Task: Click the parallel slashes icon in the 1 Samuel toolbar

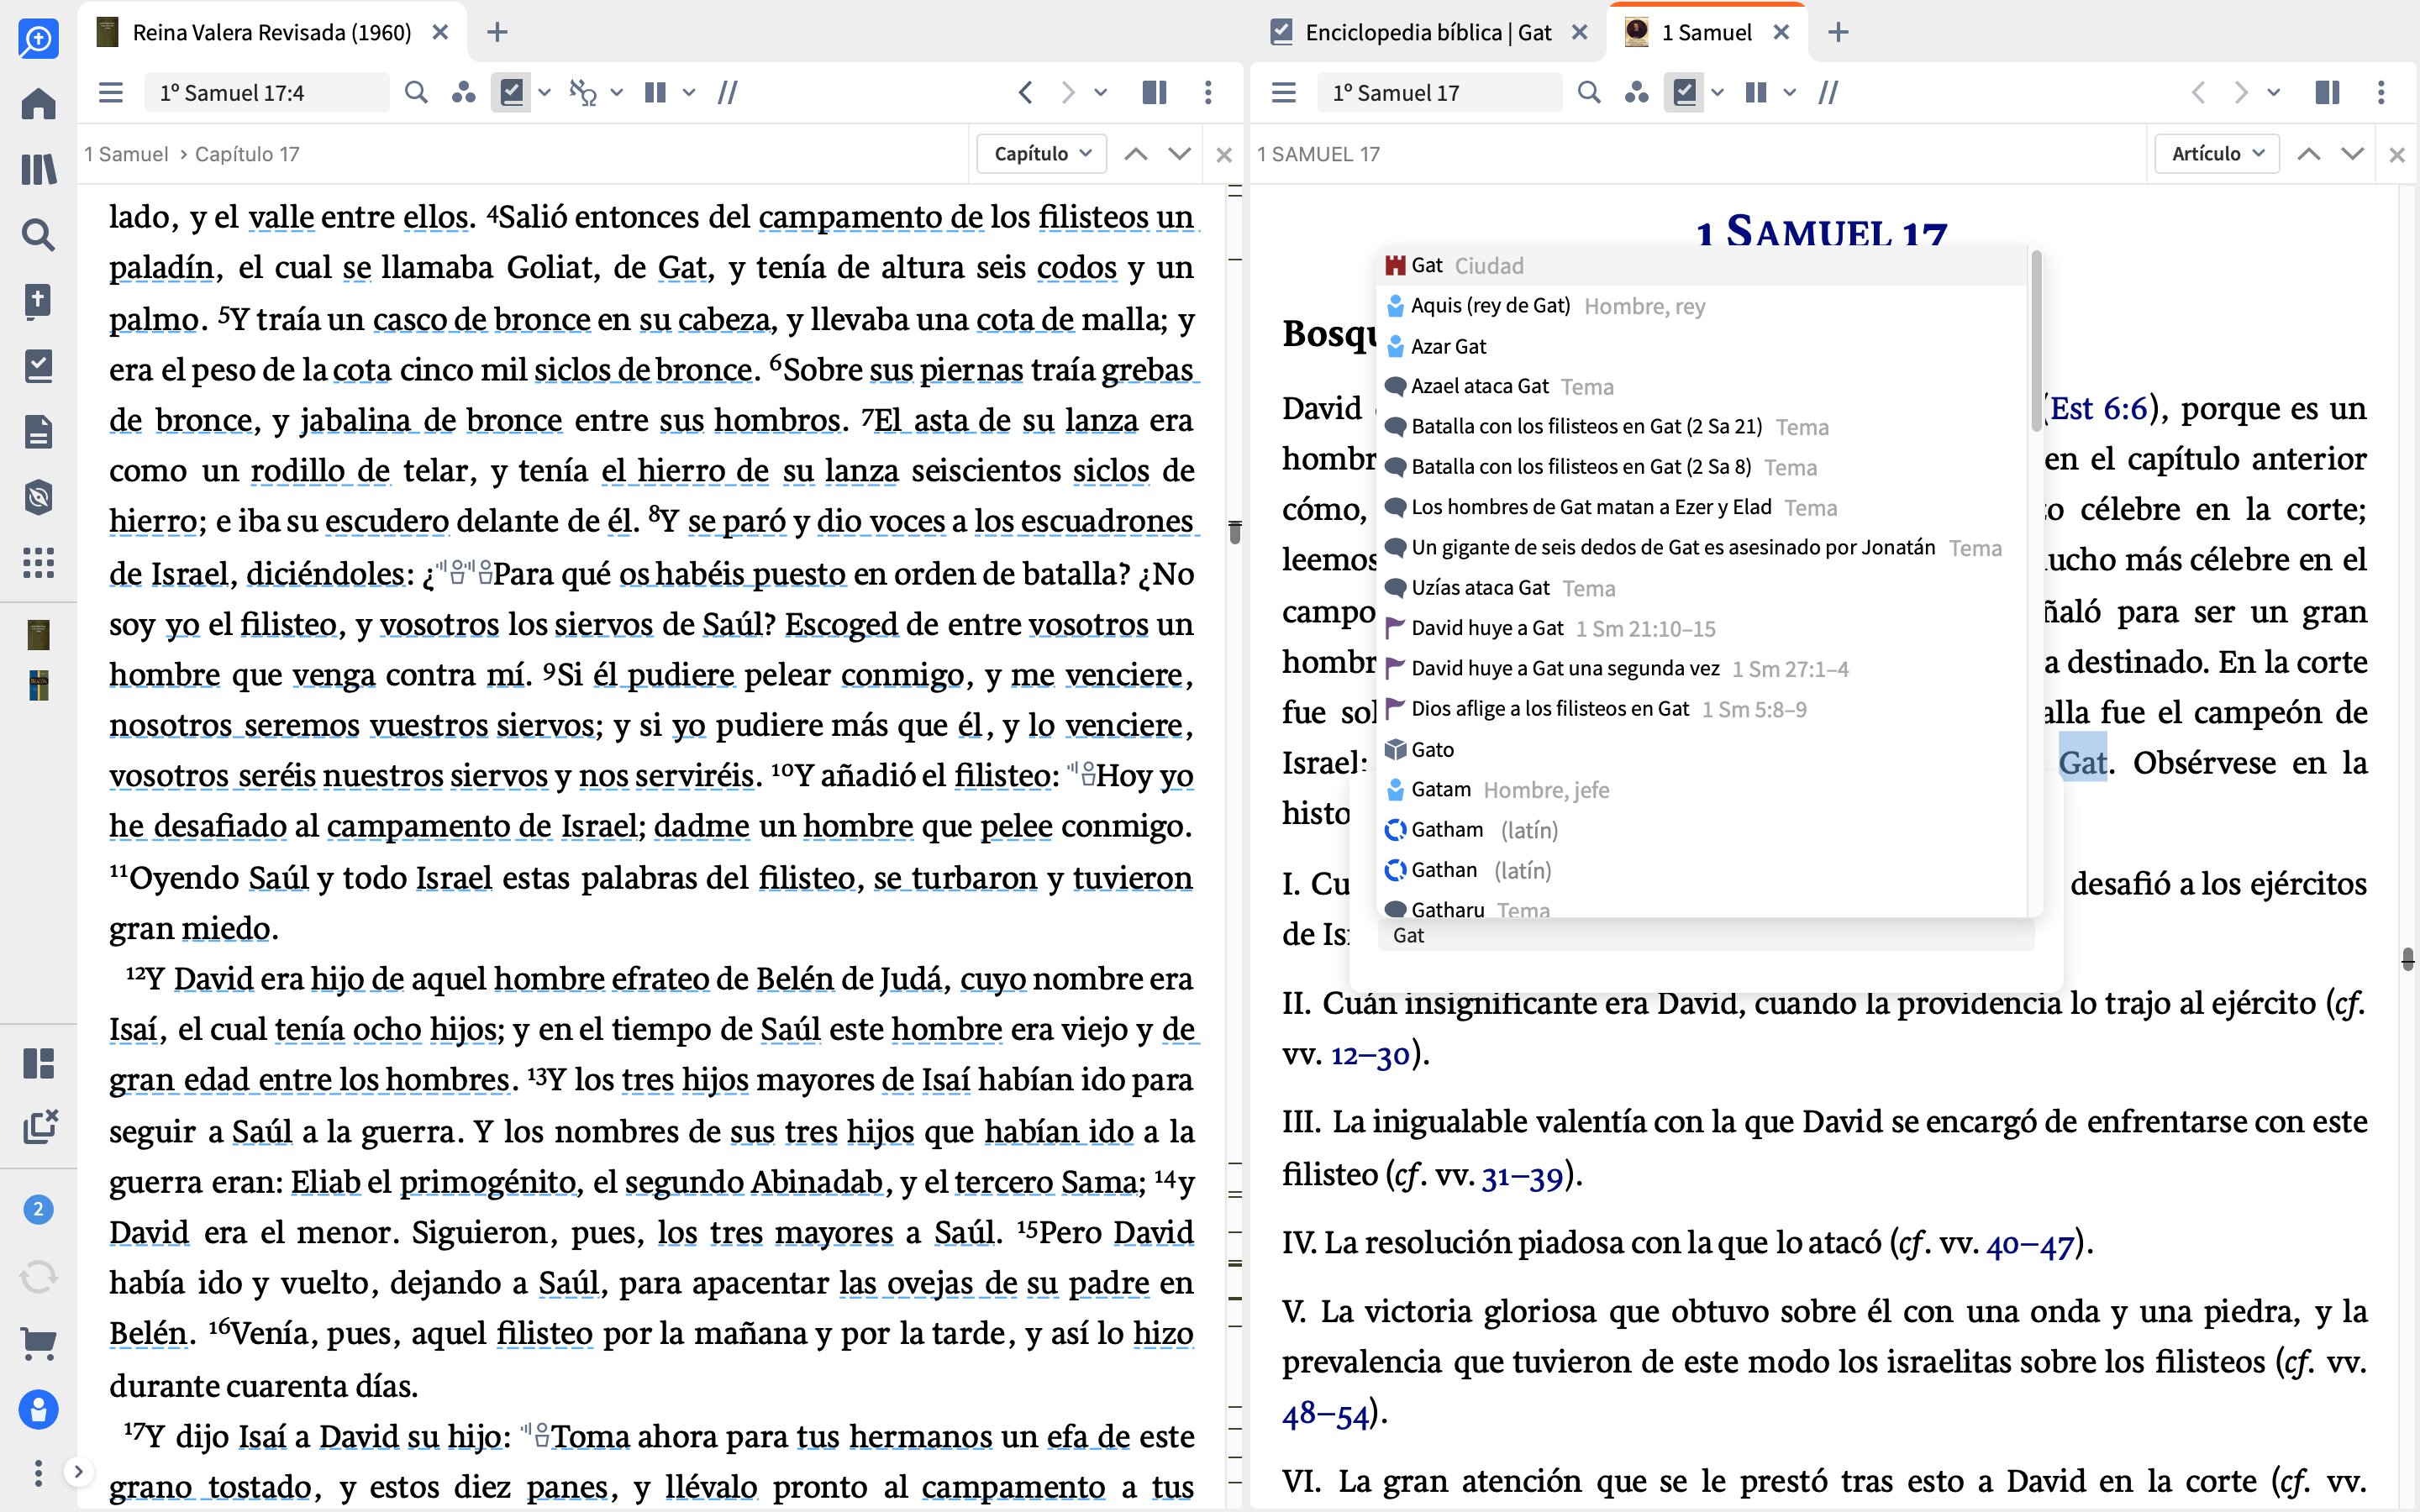Action: pyautogui.click(x=1828, y=93)
